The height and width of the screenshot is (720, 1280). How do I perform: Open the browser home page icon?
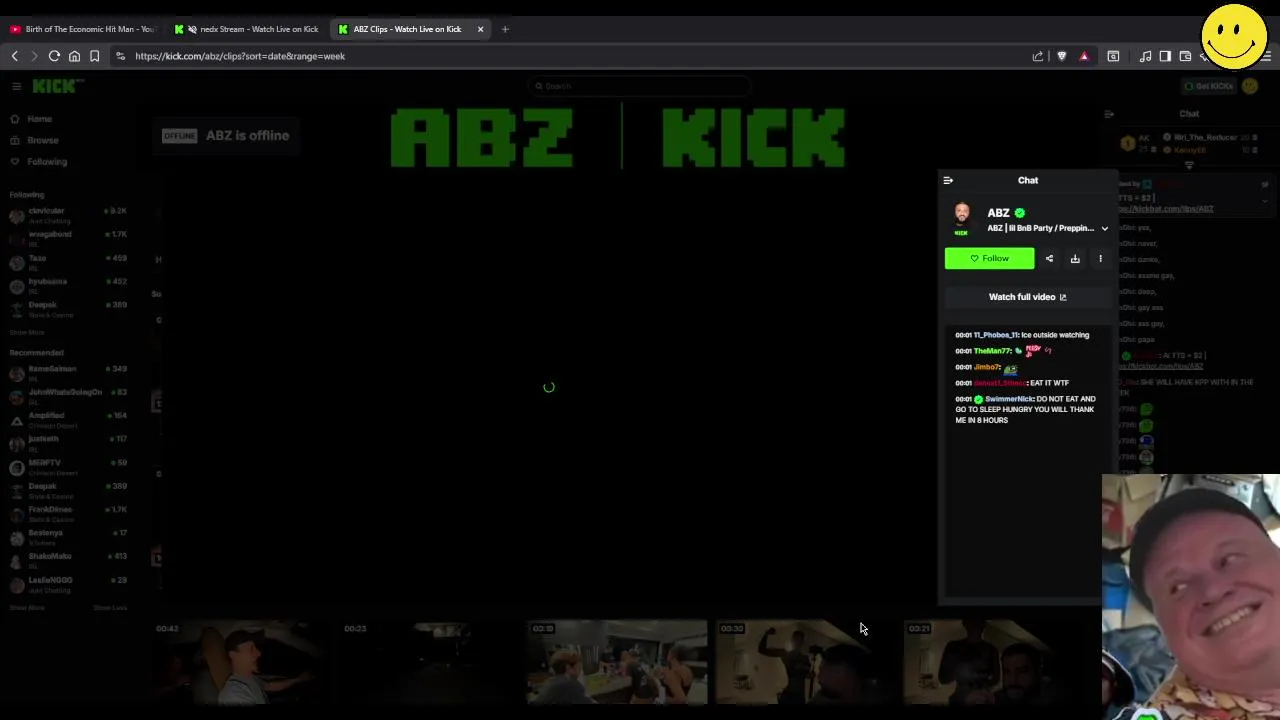pyautogui.click(x=74, y=56)
